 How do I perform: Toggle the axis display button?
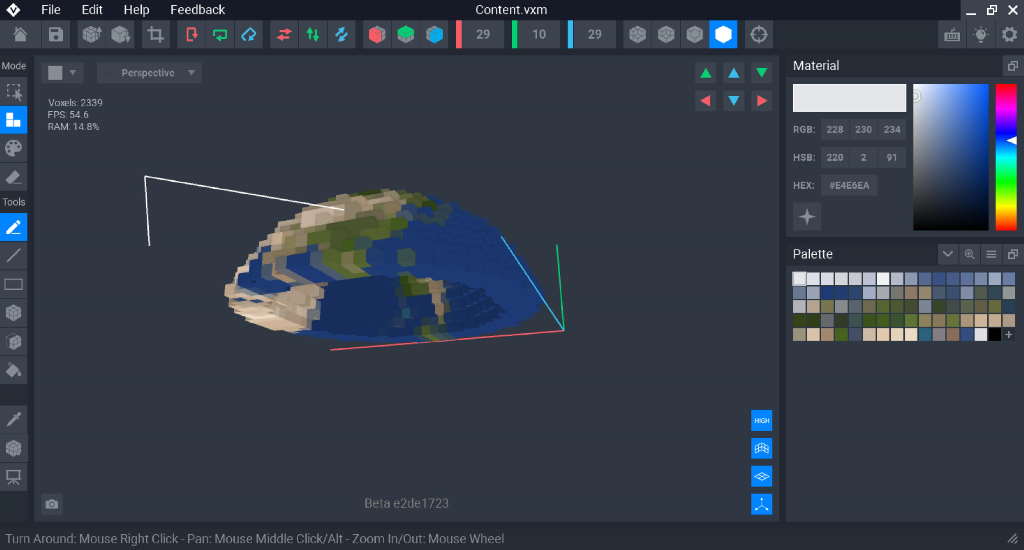click(761, 505)
